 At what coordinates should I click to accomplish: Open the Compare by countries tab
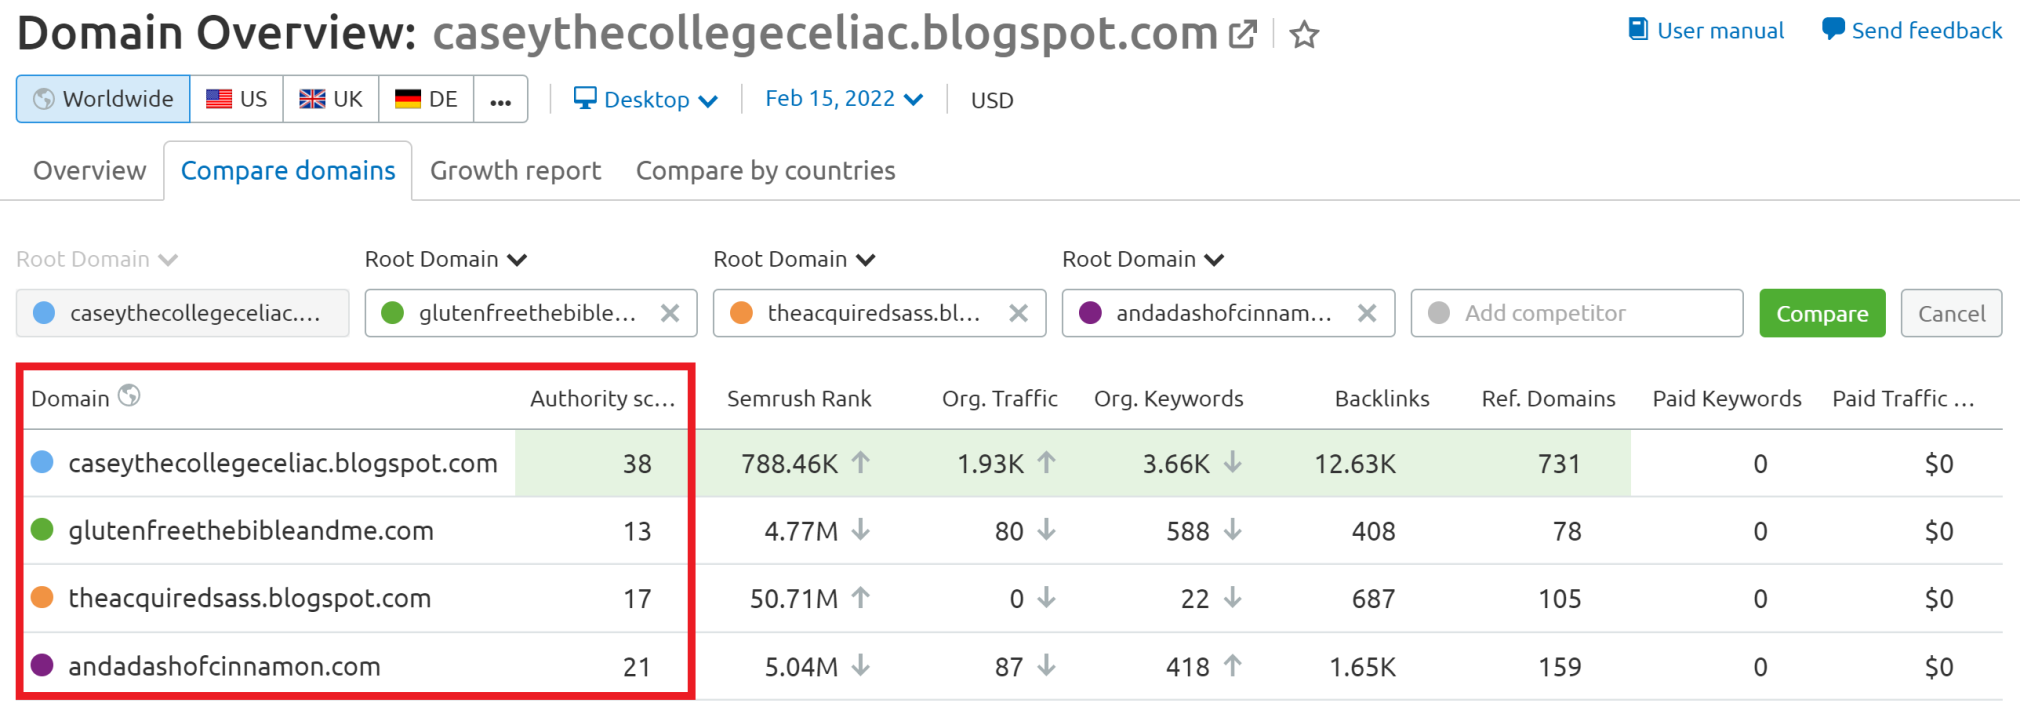coord(765,171)
